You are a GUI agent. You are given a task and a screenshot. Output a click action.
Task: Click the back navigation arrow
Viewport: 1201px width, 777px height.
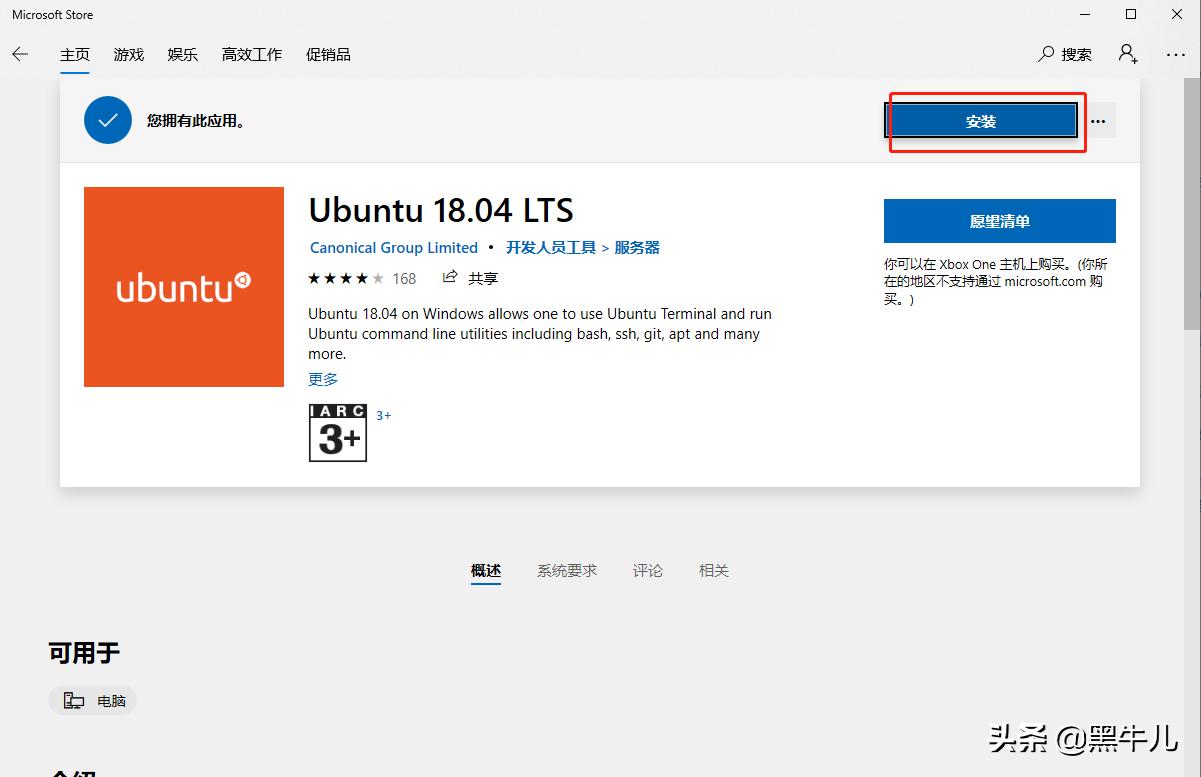coord(20,55)
